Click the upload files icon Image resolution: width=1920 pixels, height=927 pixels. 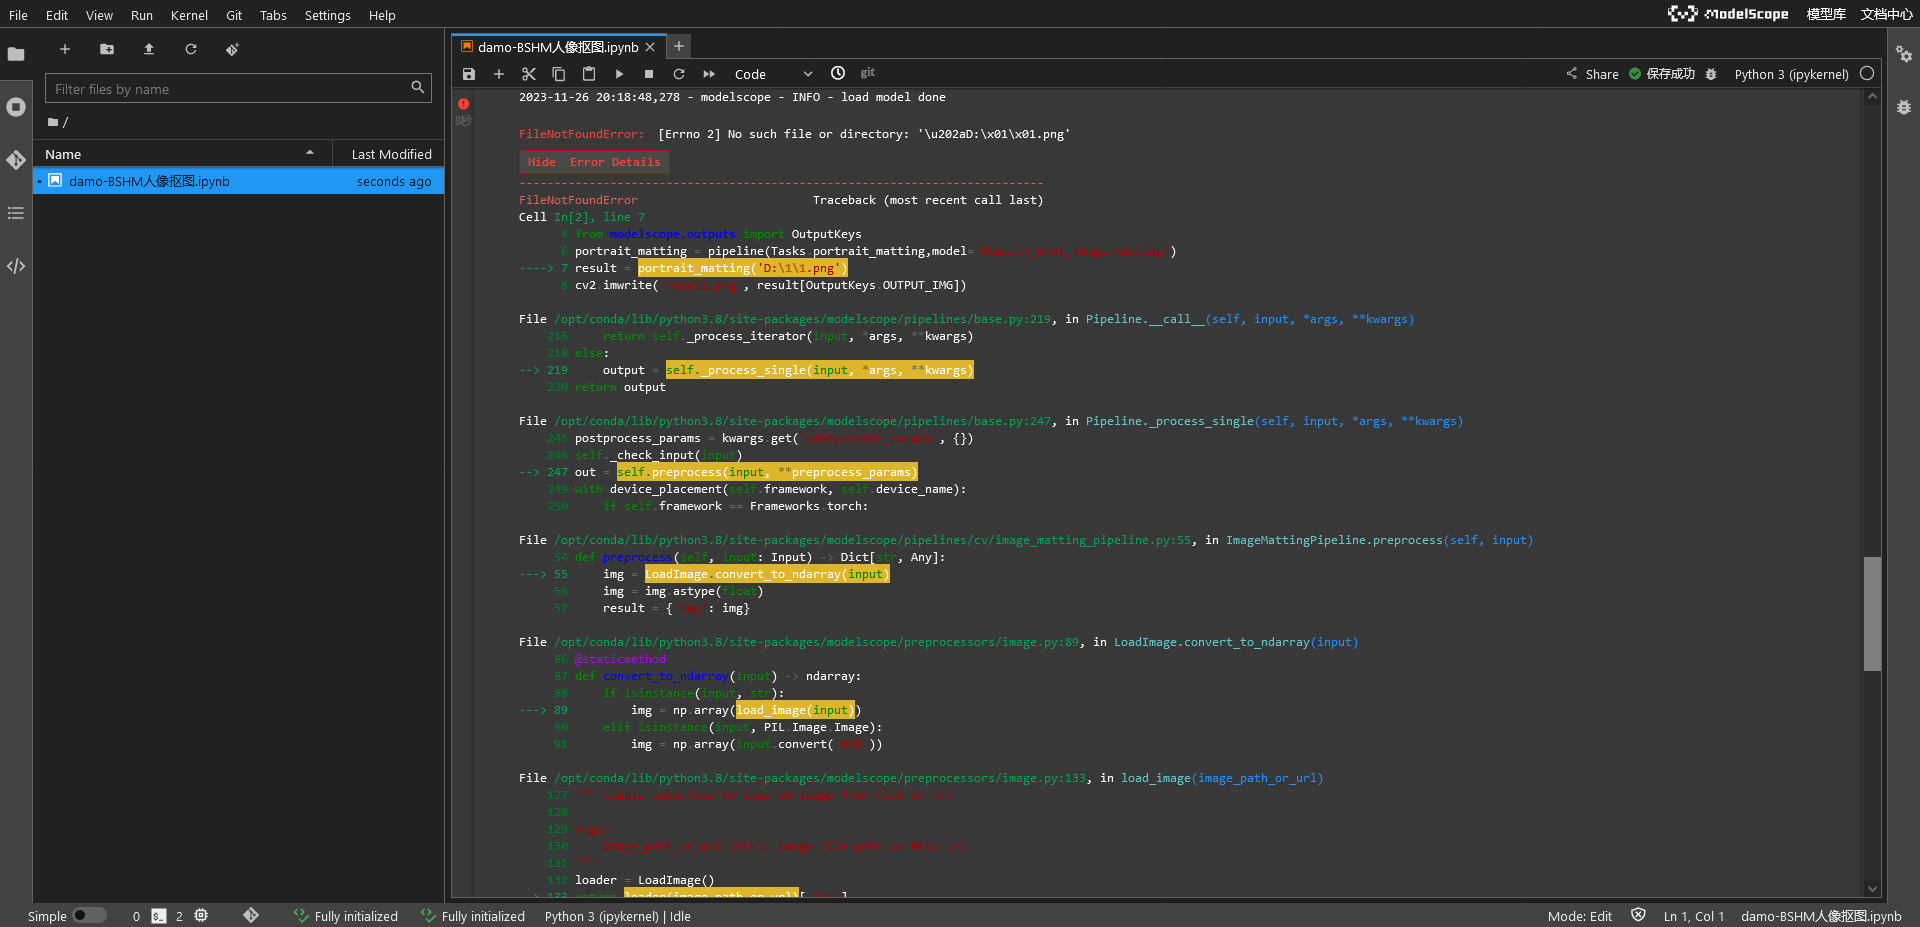[x=149, y=49]
